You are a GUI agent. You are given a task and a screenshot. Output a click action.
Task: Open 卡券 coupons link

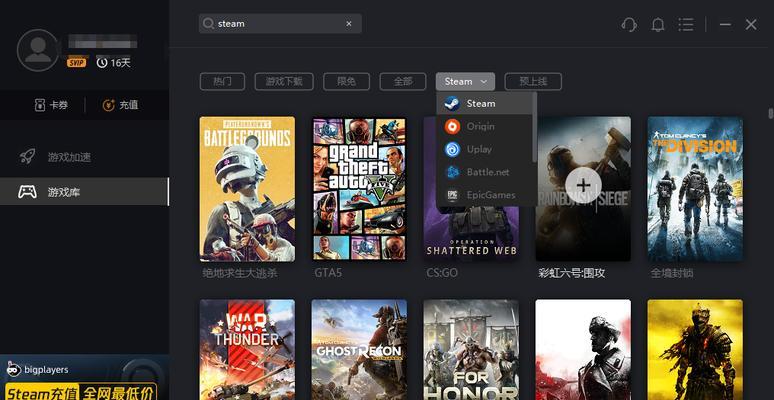51,105
